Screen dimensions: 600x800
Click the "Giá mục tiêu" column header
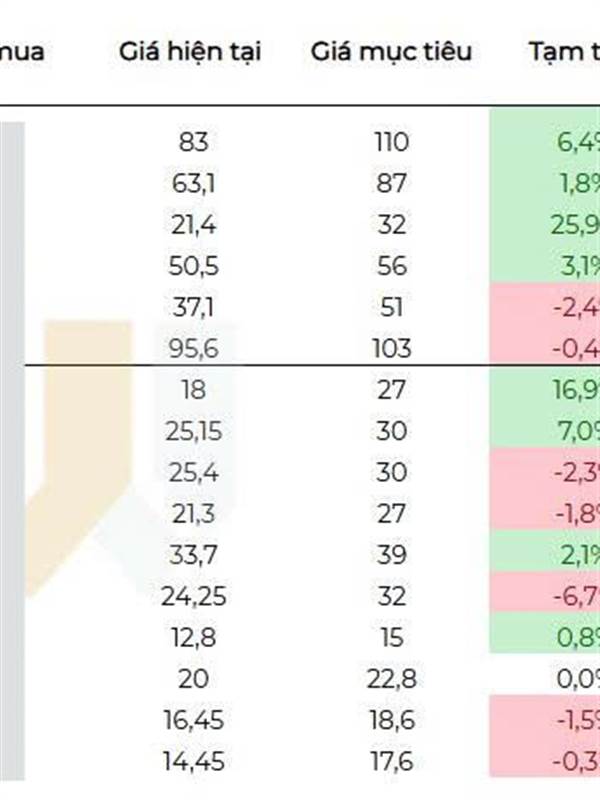coord(390,51)
